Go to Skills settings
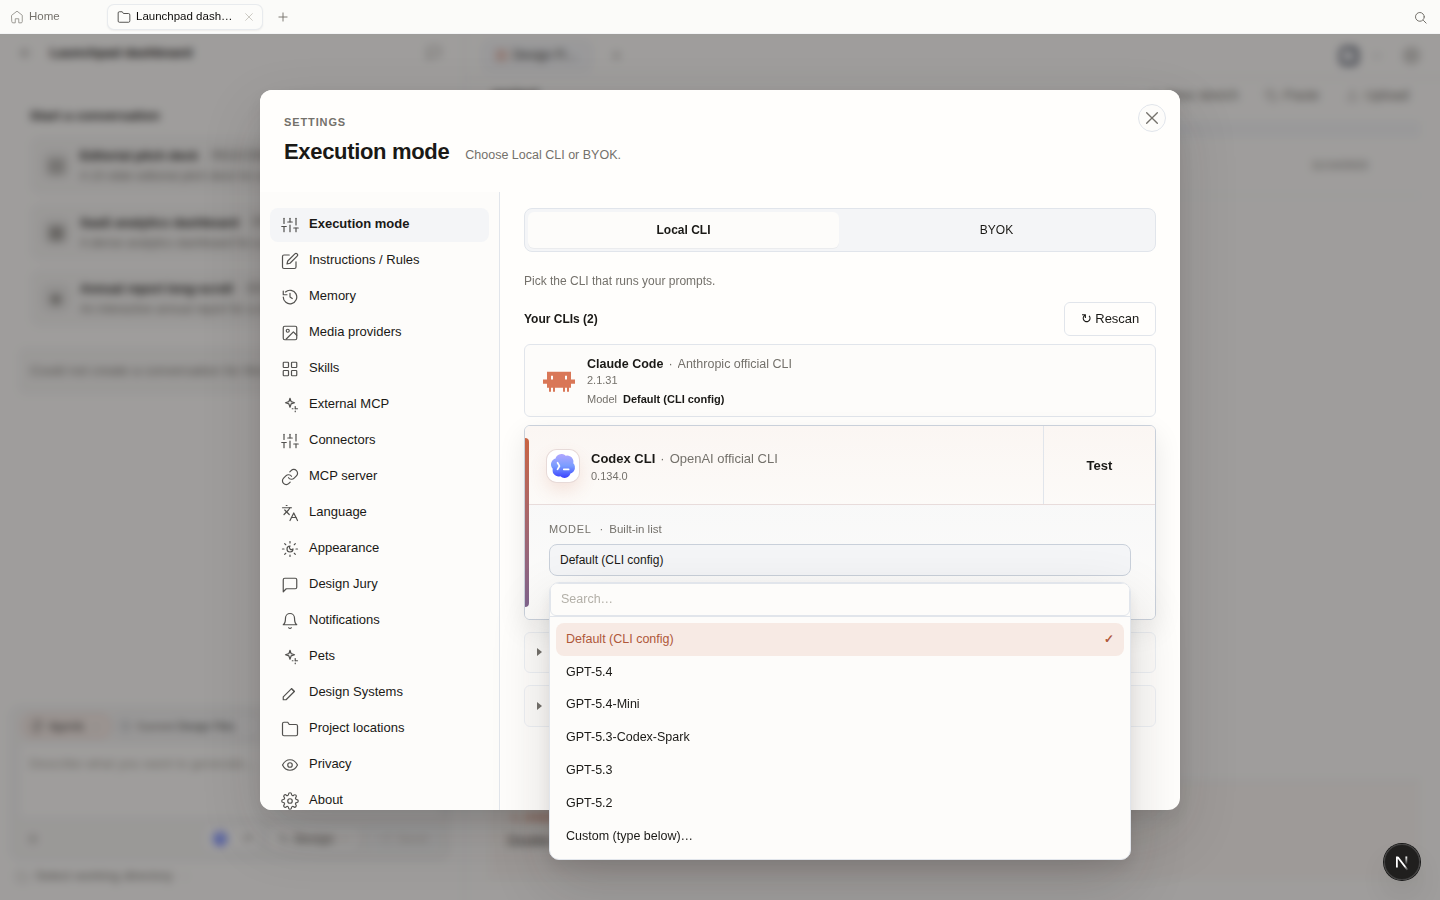1440x900 pixels. click(x=379, y=368)
